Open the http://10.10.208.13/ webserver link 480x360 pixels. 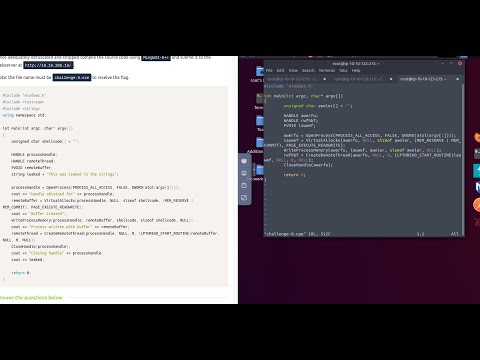click(x=48, y=65)
